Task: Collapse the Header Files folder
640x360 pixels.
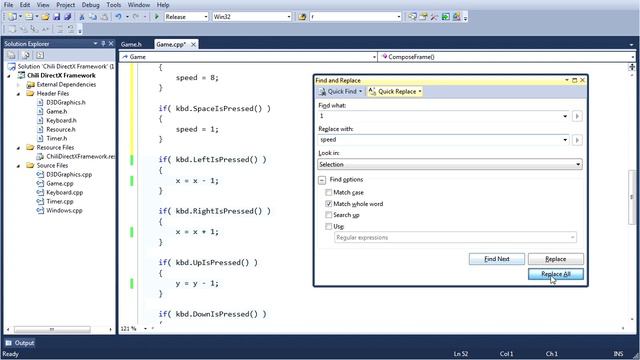Action: [18, 94]
